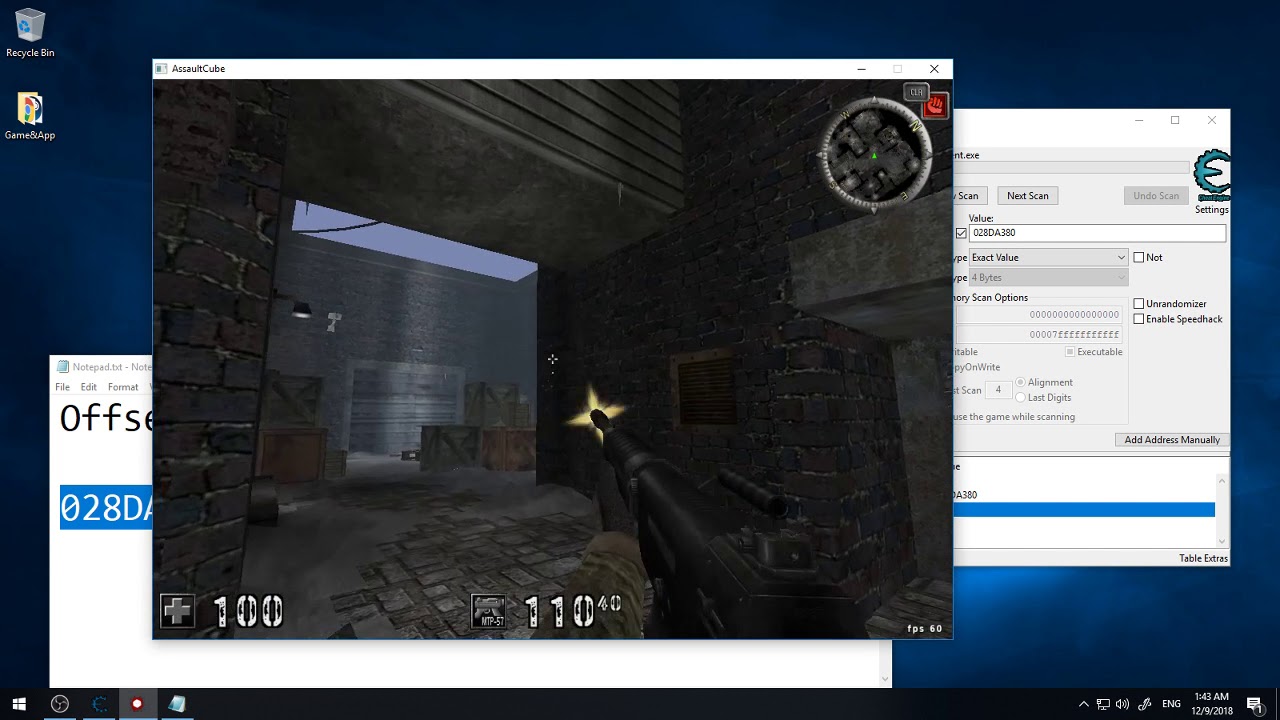
Task: Tick the Enable Speedhack checkbox
Action: click(x=1138, y=319)
